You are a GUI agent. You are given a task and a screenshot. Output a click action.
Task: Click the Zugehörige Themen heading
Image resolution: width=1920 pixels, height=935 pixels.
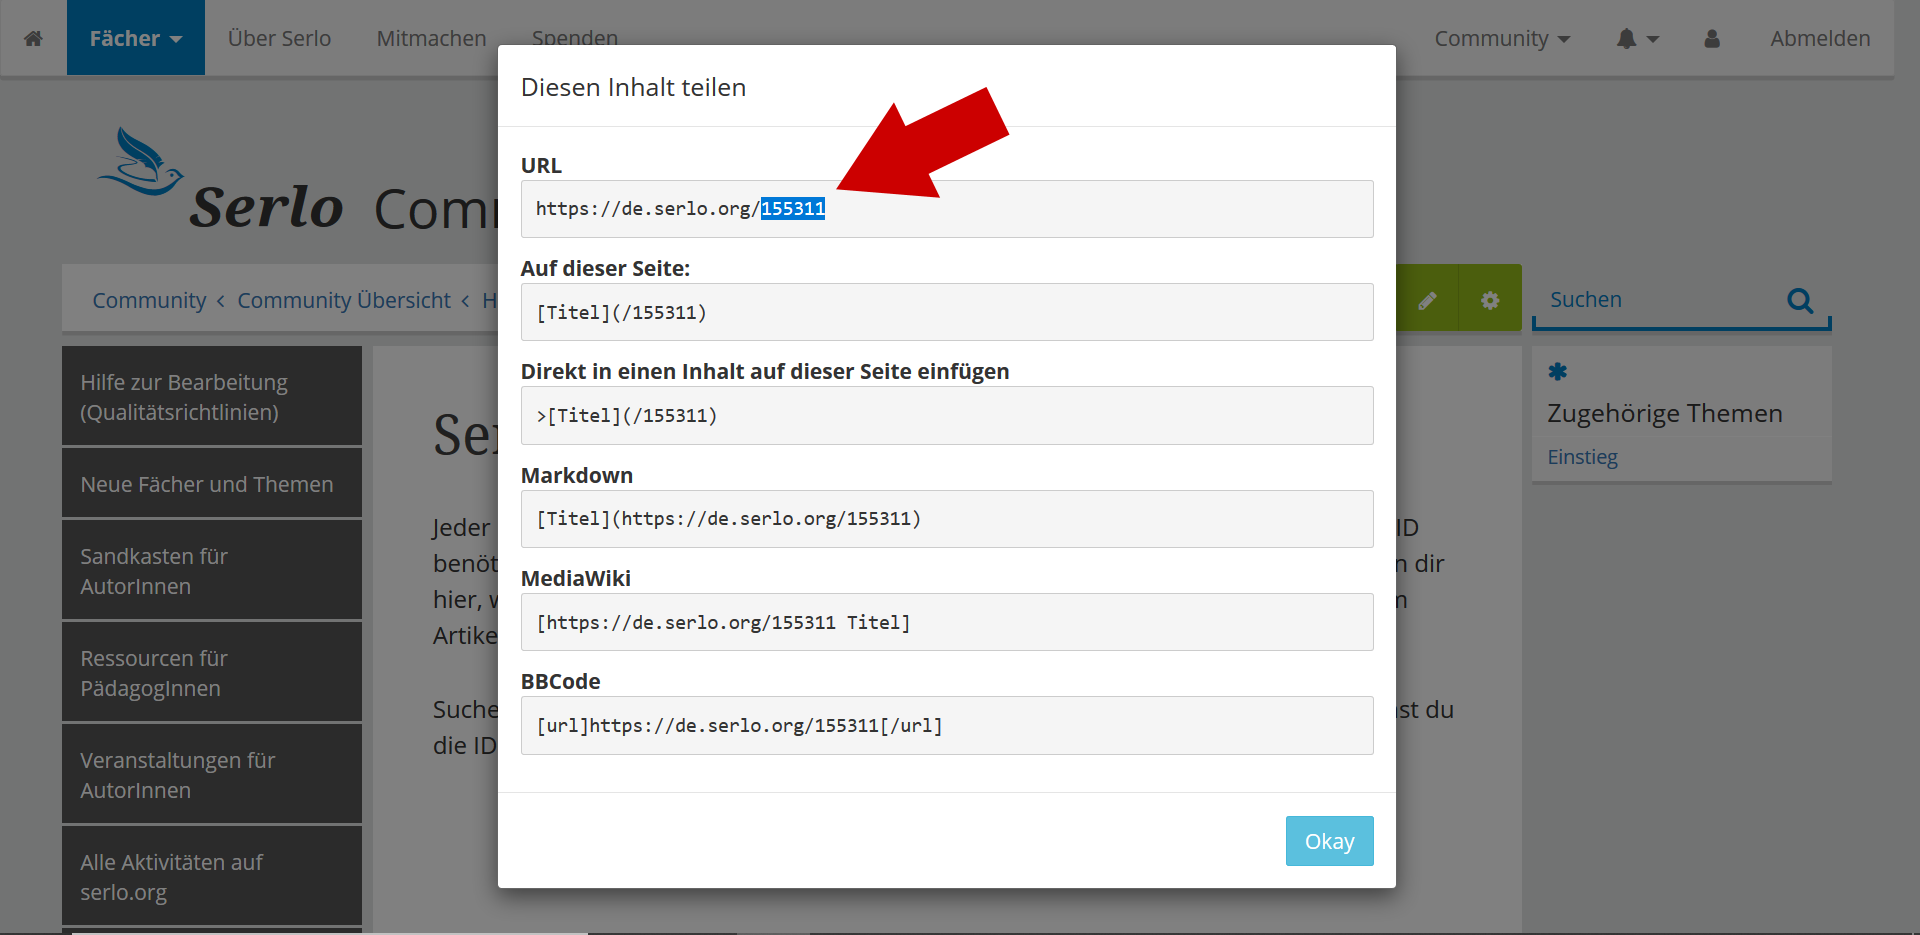tap(1665, 413)
